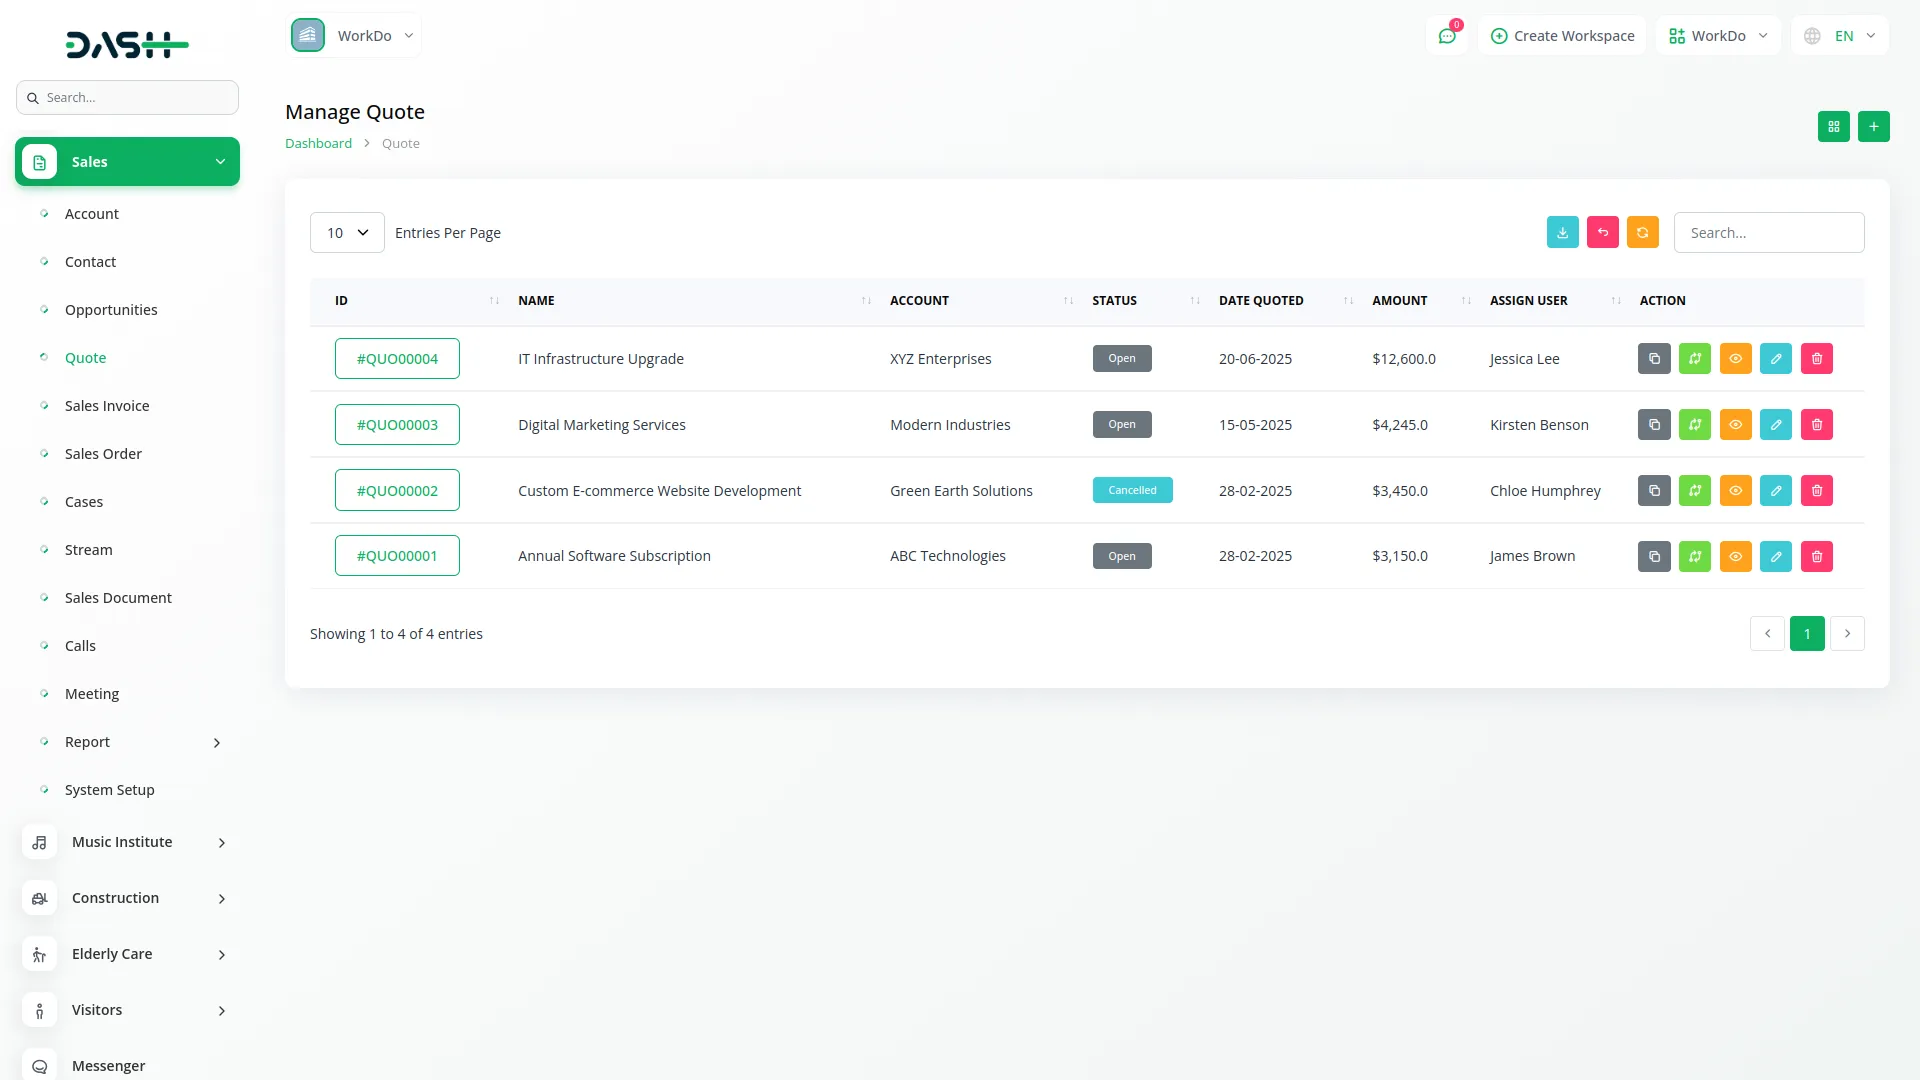View quote #QUO00002 using eye icon

(x=1735, y=491)
